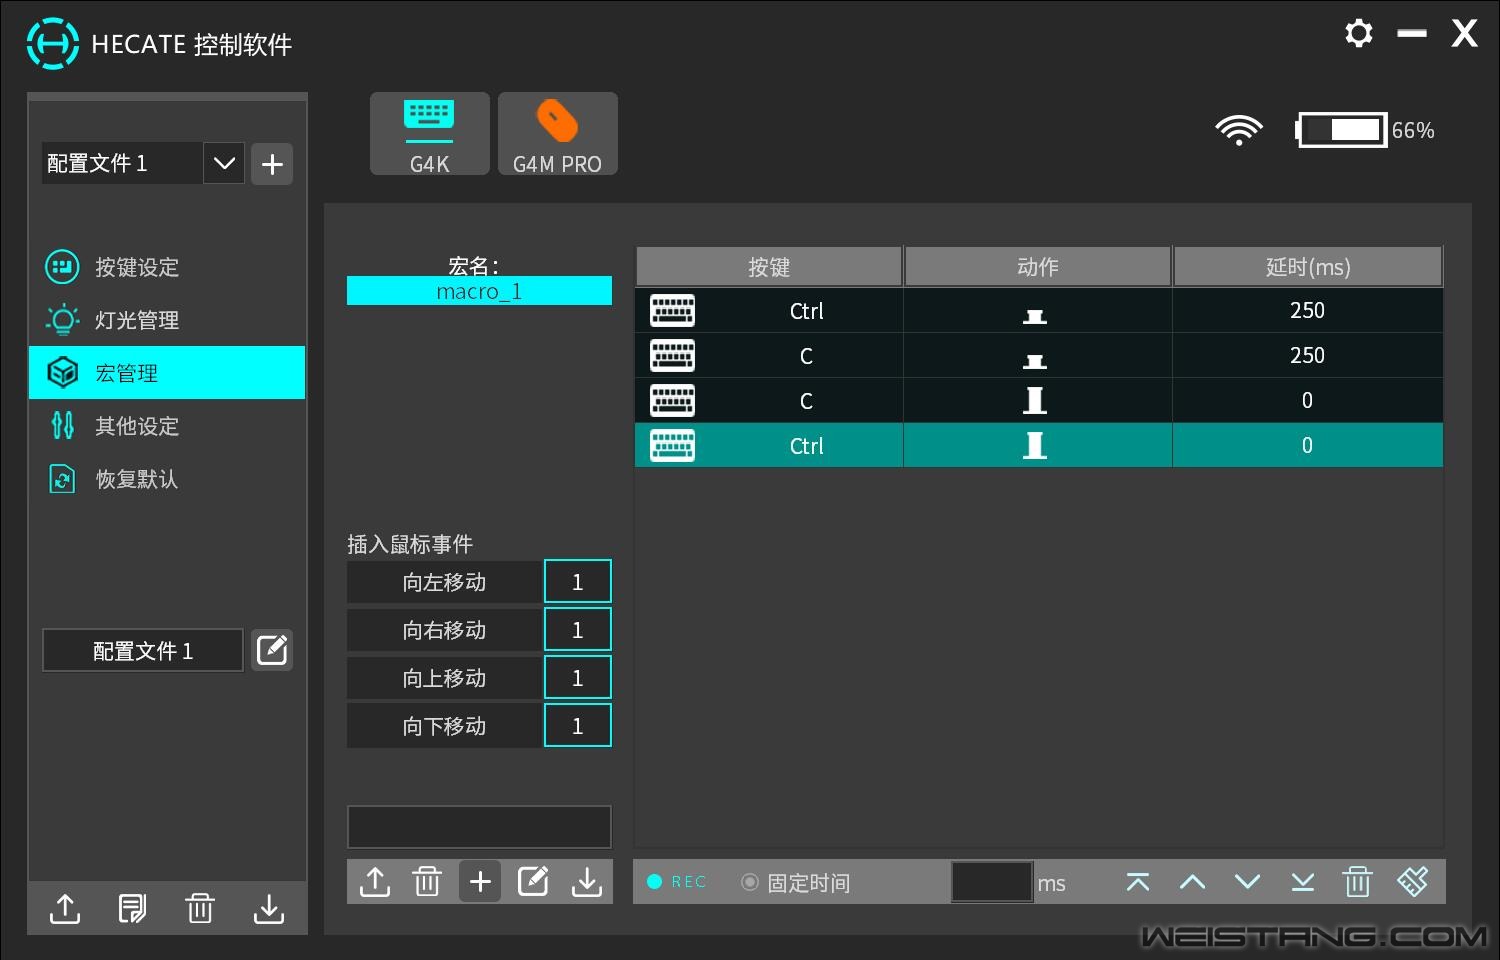
Task: Click empty macro list box above macro toolbar
Action: [x=479, y=827]
